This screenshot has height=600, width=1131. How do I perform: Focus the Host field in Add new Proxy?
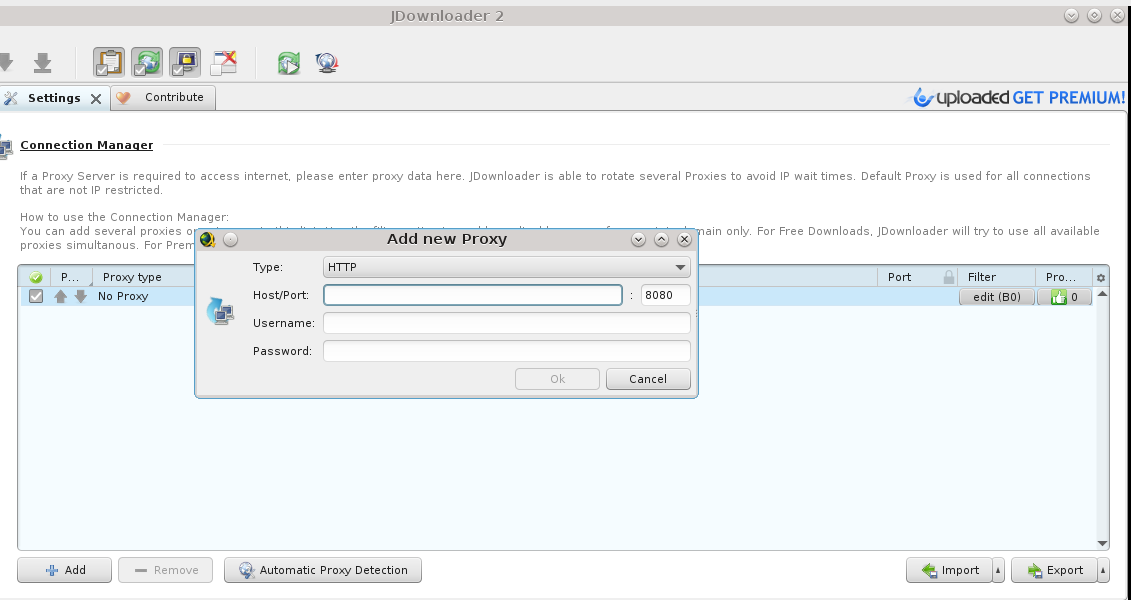pos(472,295)
